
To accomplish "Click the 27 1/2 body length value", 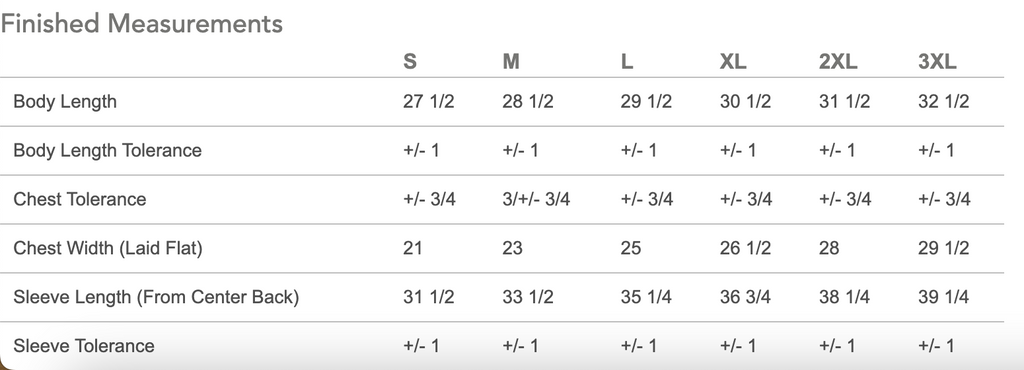I will 428,102.
